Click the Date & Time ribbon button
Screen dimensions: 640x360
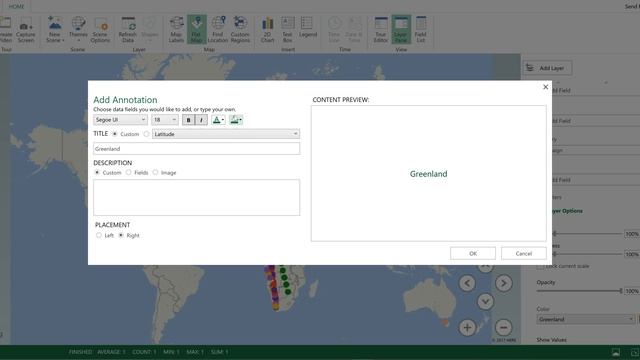click(x=354, y=29)
